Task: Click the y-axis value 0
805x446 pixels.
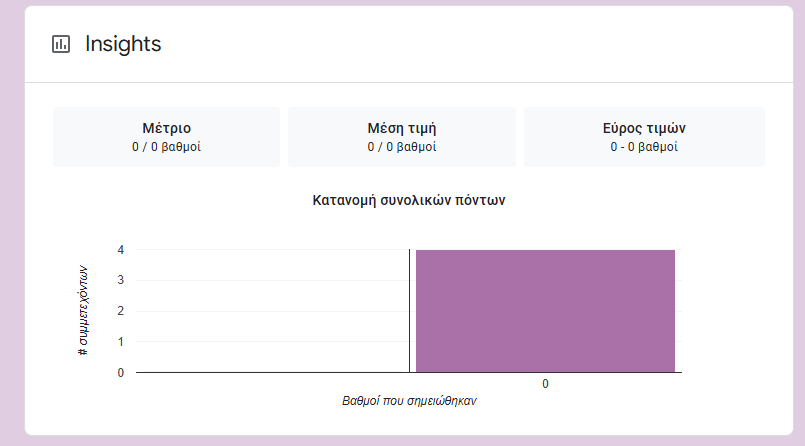Action: 121,373
